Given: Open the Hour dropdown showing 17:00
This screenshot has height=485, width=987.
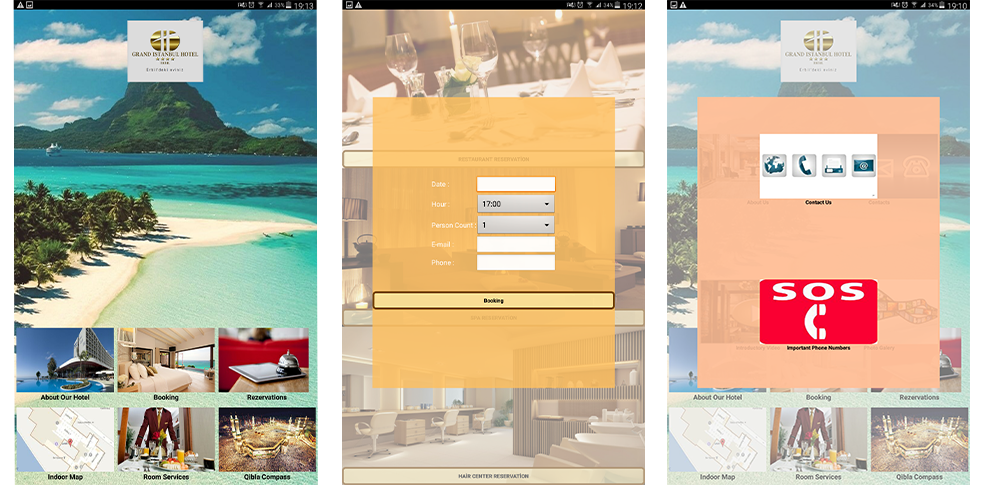Looking at the screenshot, I should [x=516, y=204].
